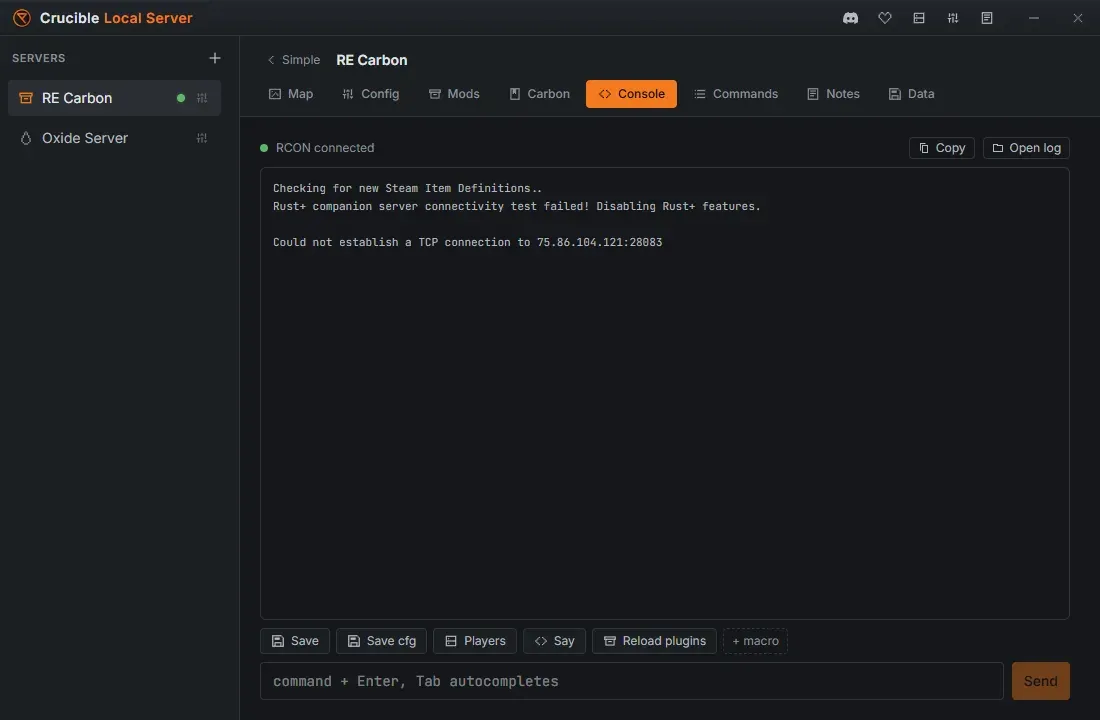Click the heart icon in title bar

tap(885, 18)
